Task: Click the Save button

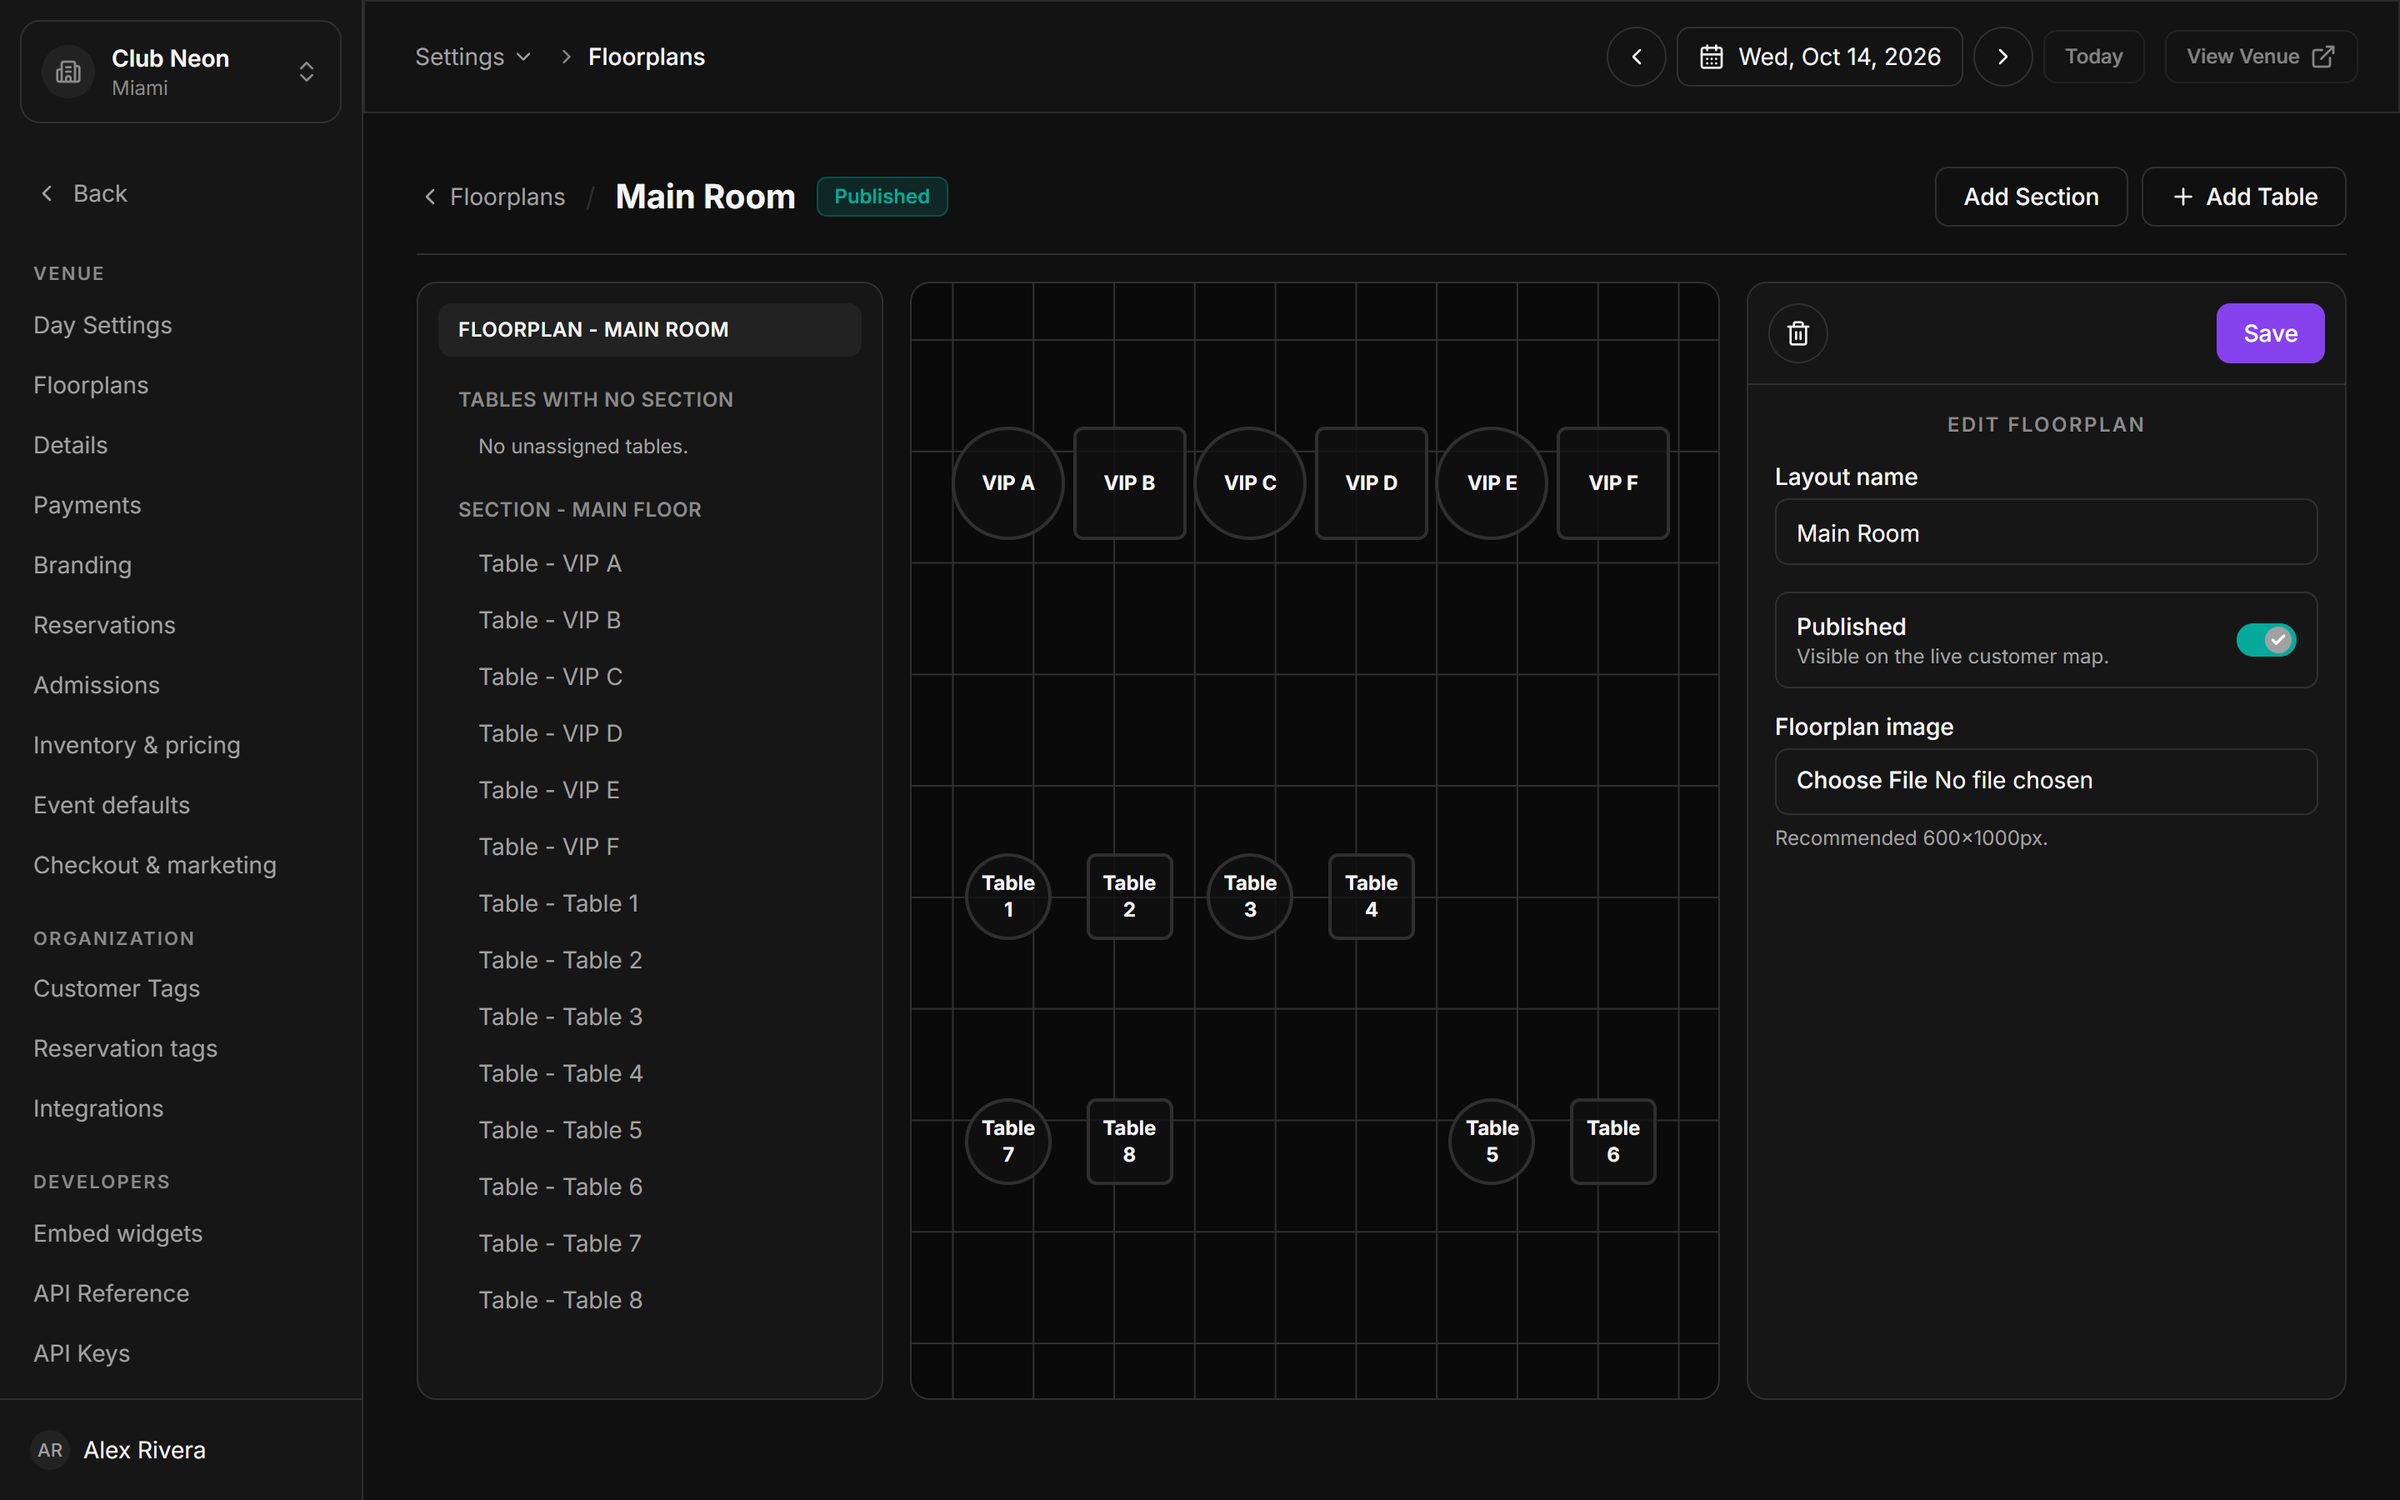Action: pyautogui.click(x=2270, y=333)
